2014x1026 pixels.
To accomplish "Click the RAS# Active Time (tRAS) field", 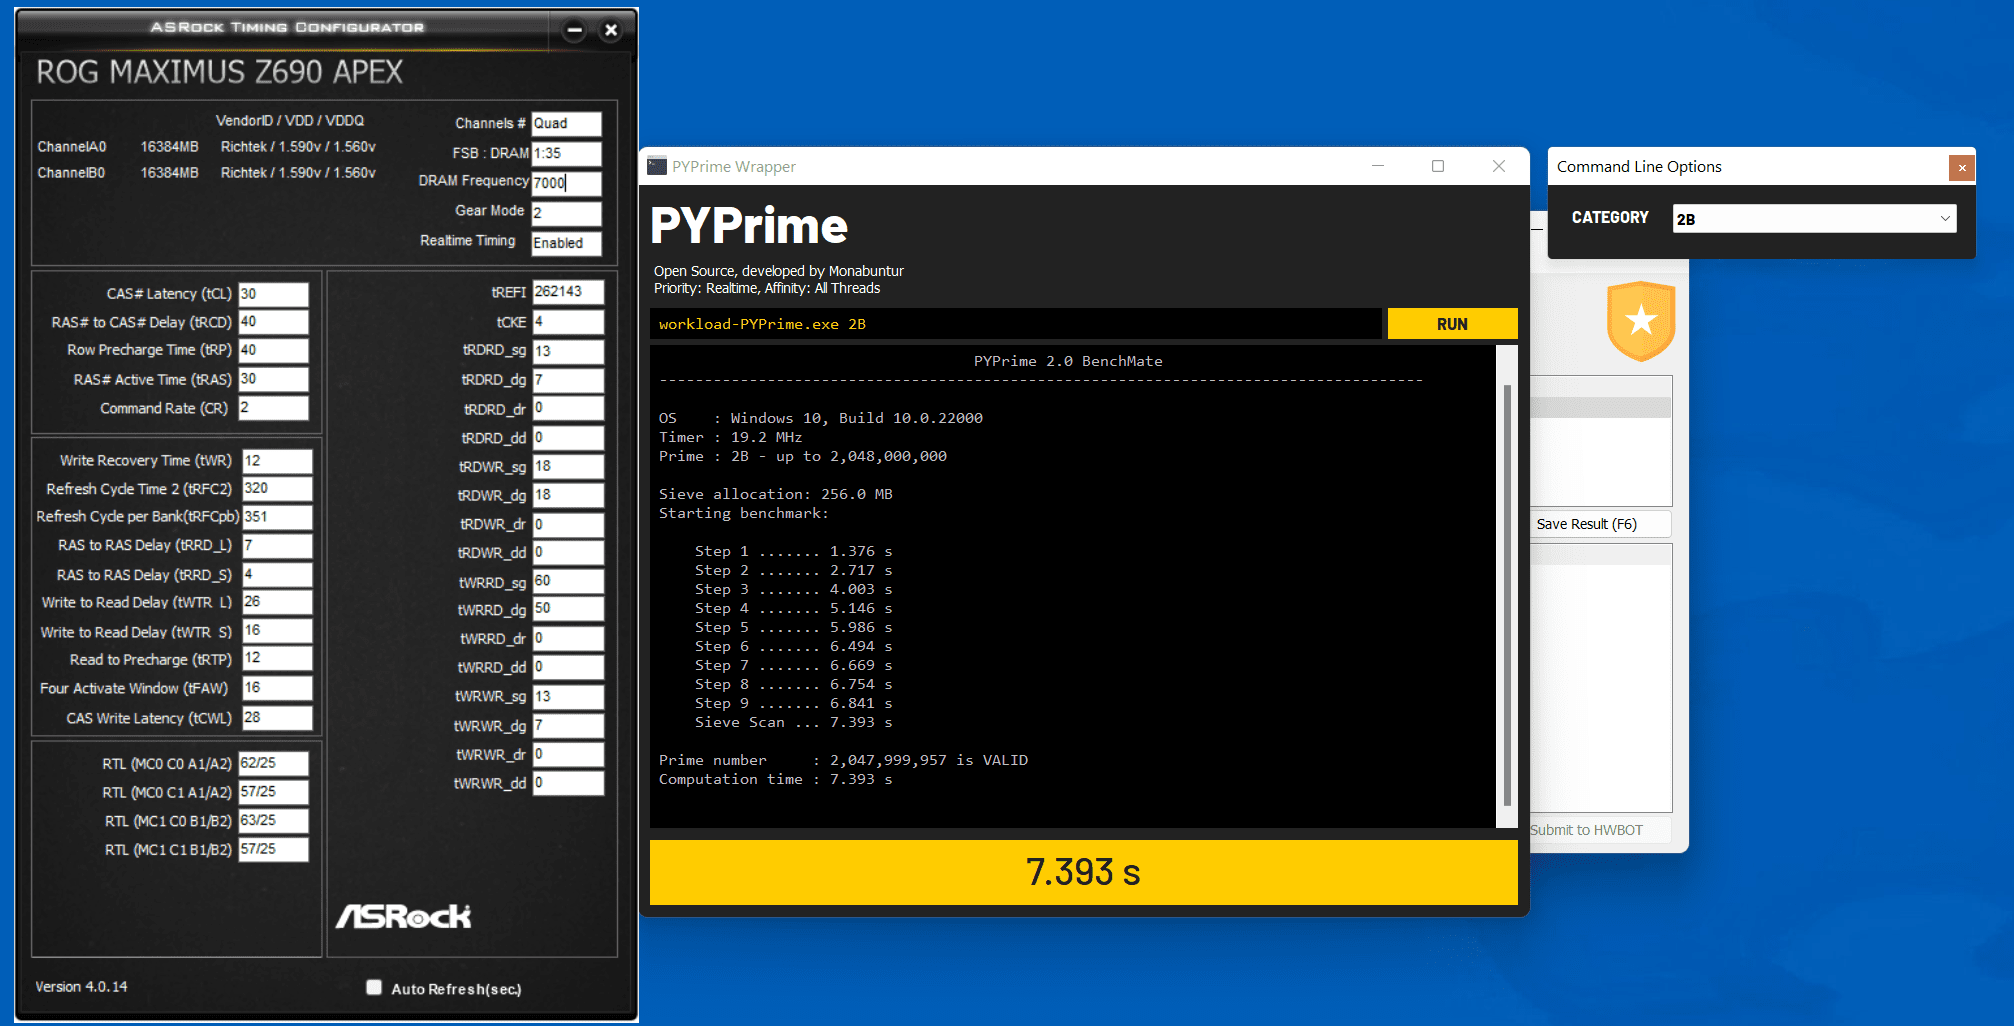I will click(x=274, y=379).
